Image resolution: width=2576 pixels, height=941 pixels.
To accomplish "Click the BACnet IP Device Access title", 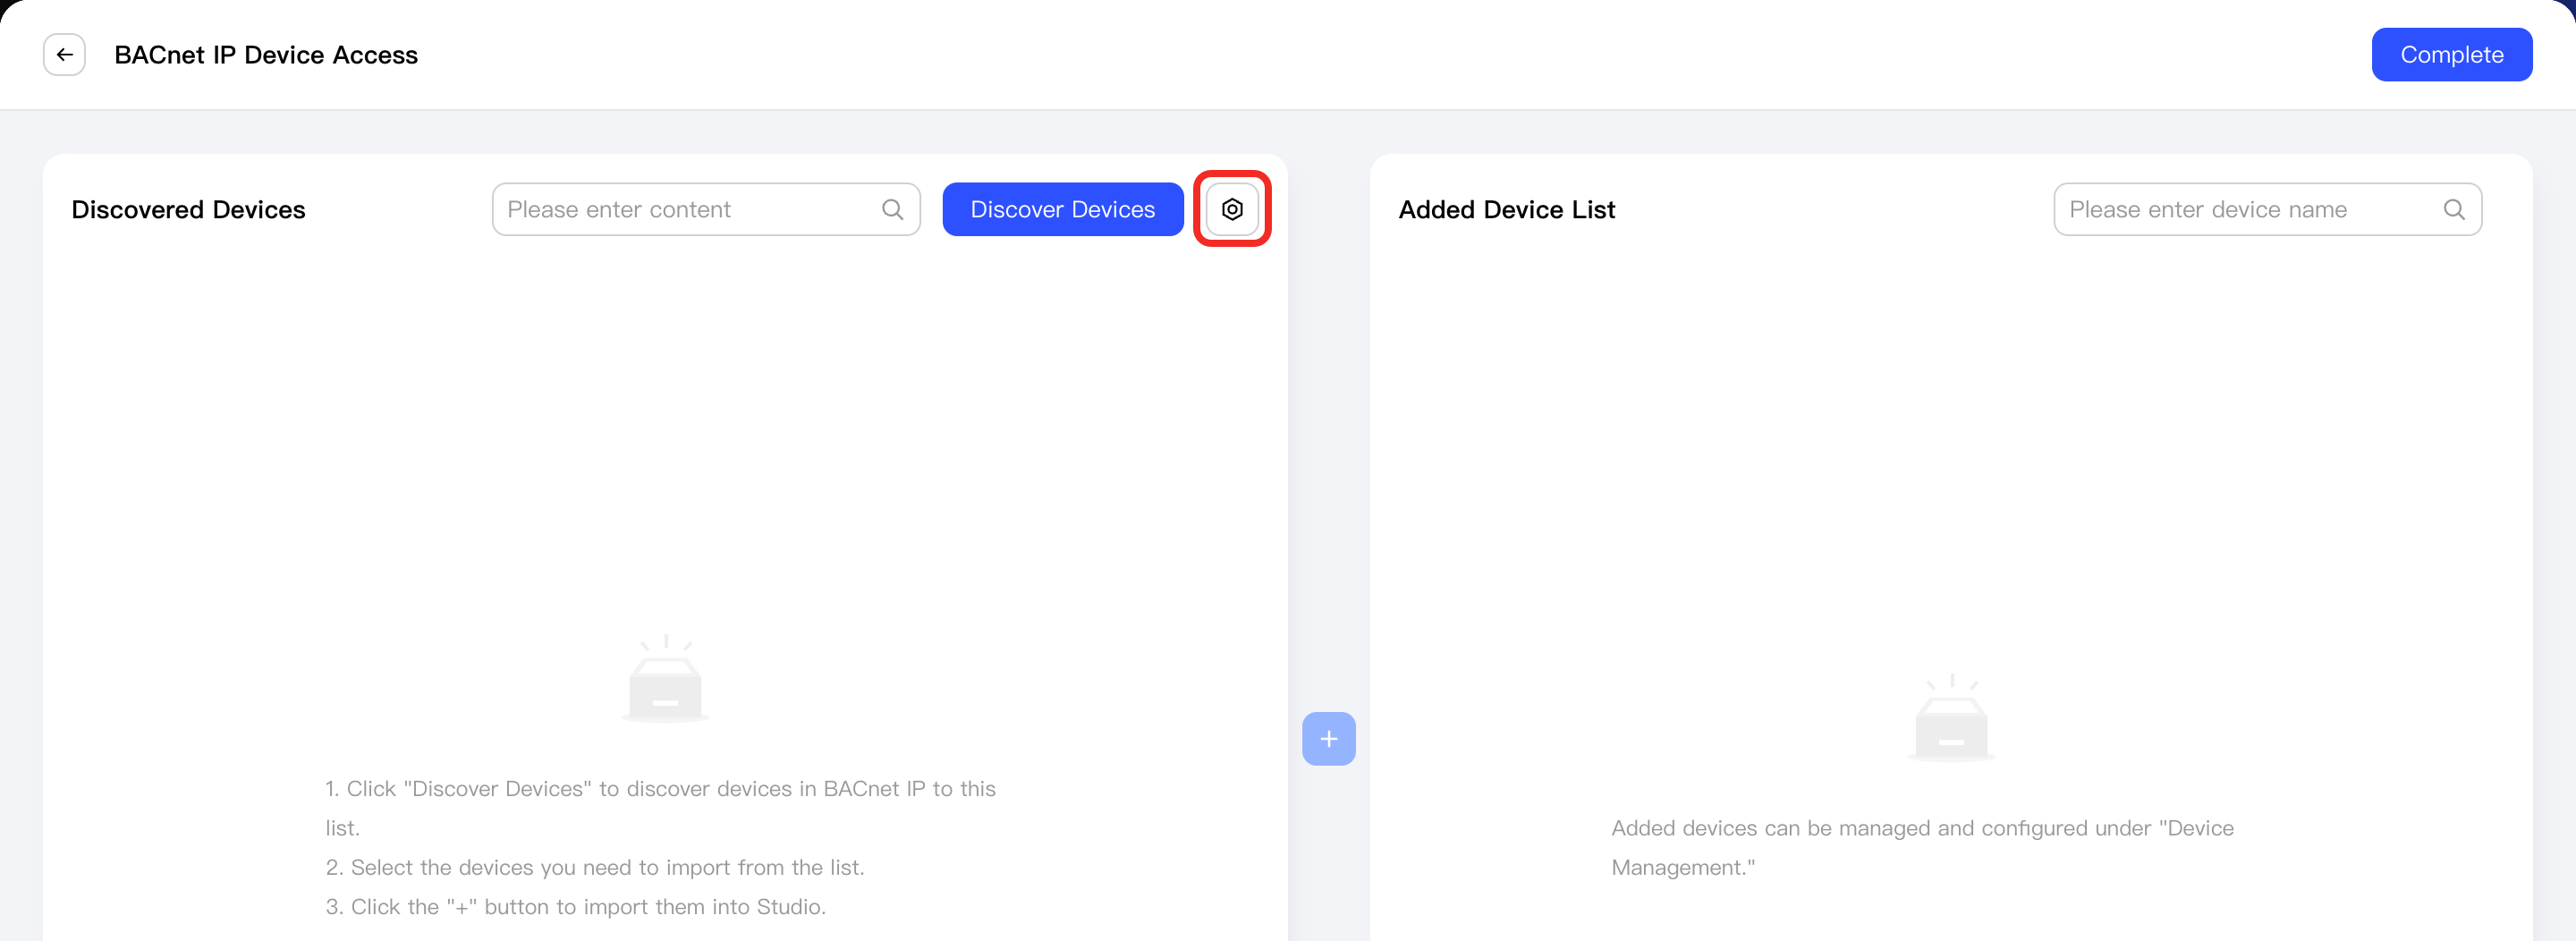I will [266, 55].
